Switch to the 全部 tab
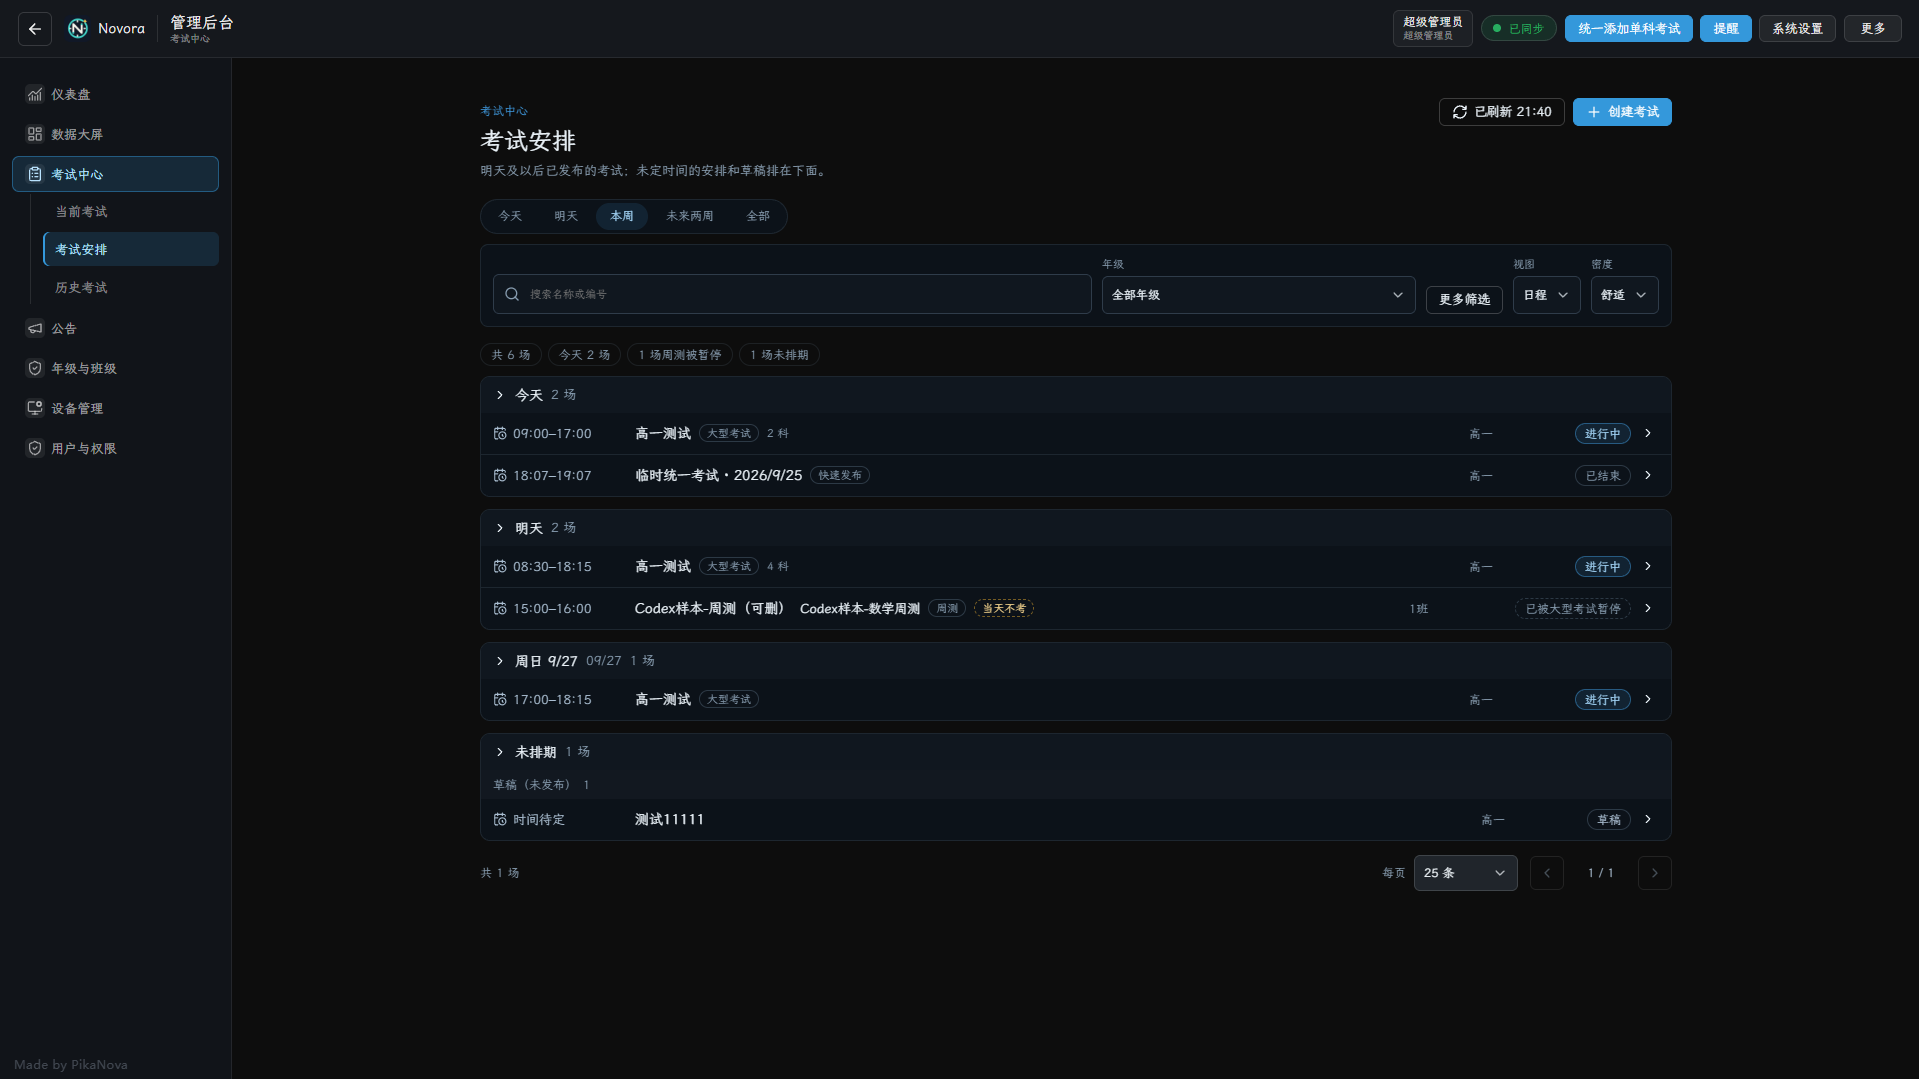This screenshot has width=1919, height=1079. [x=758, y=216]
